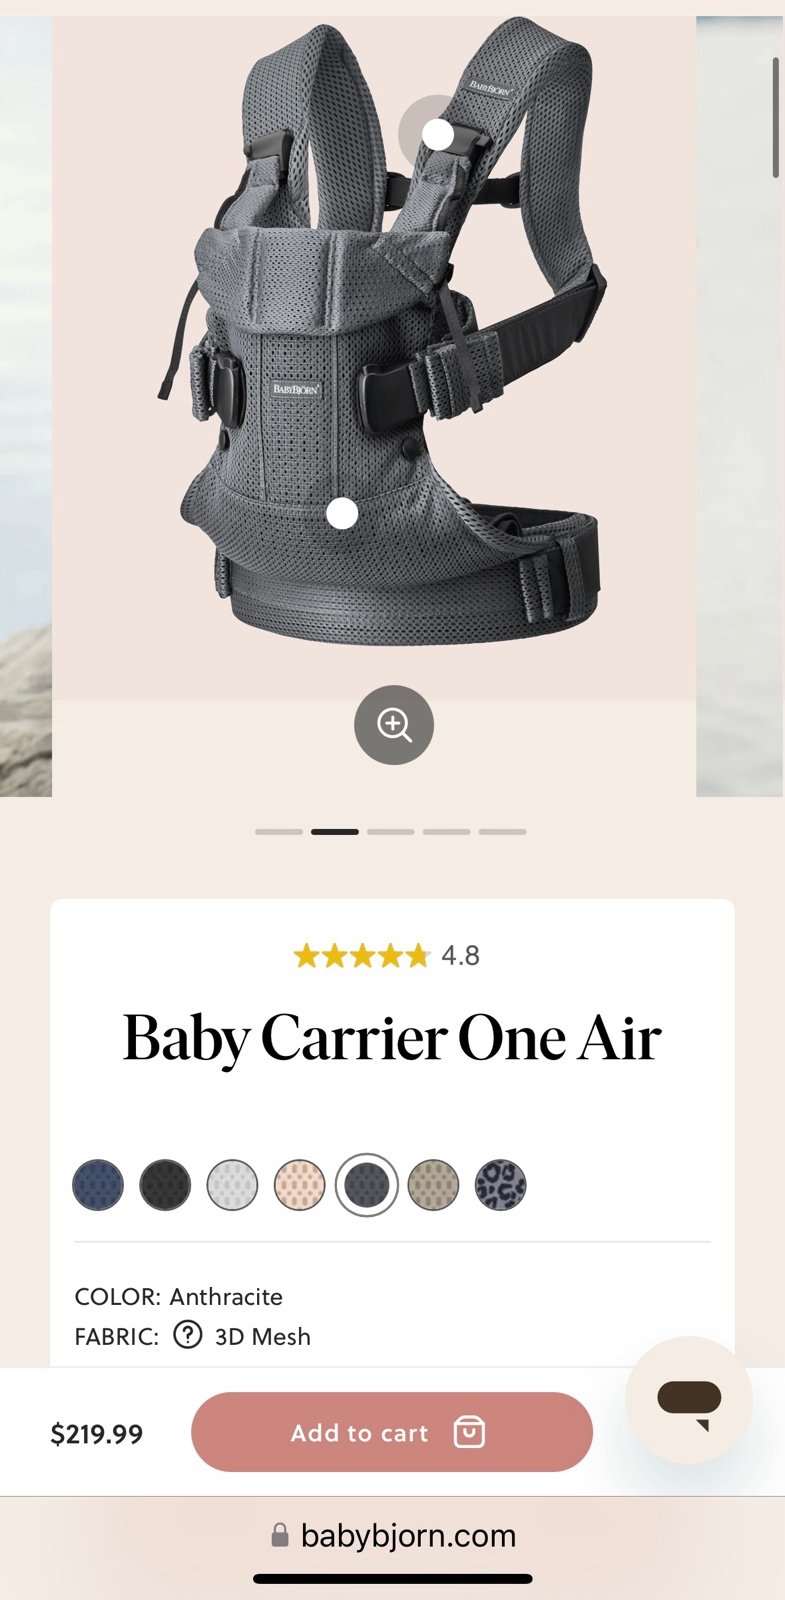Tap the 4.8 rating score link
This screenshot has width=785, height=1600.
click(461, 956)
